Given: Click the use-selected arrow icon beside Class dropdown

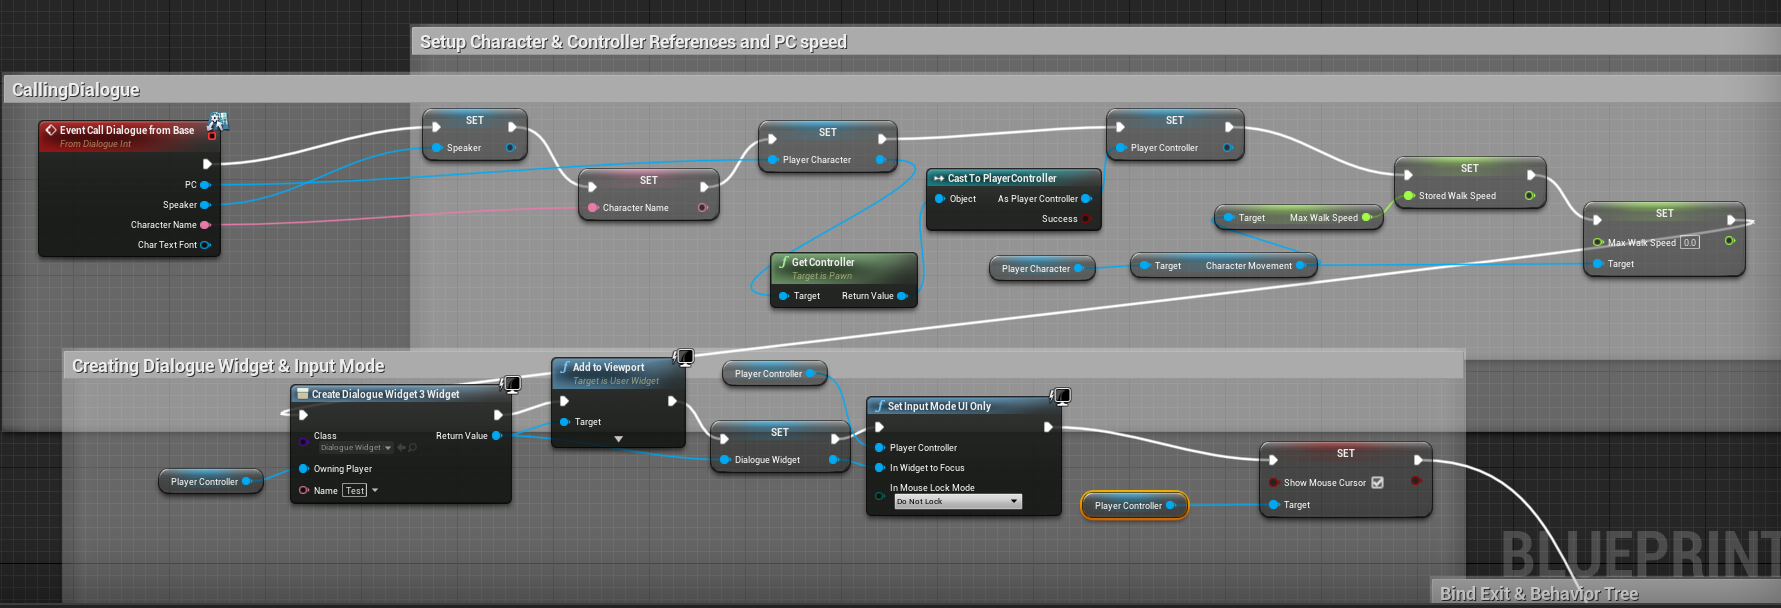Looking at the screenshot, I should tap(401, 448).
